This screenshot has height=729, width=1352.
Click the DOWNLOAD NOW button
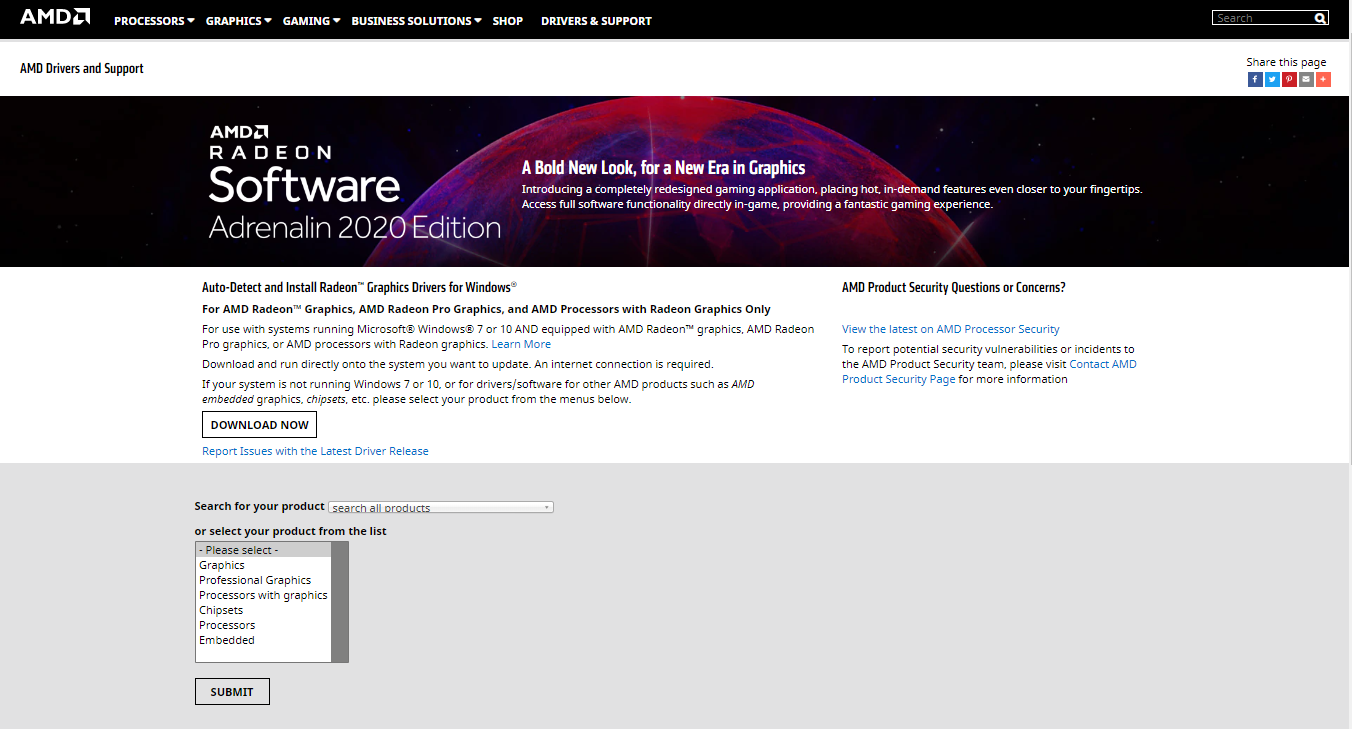click(259, 425)
